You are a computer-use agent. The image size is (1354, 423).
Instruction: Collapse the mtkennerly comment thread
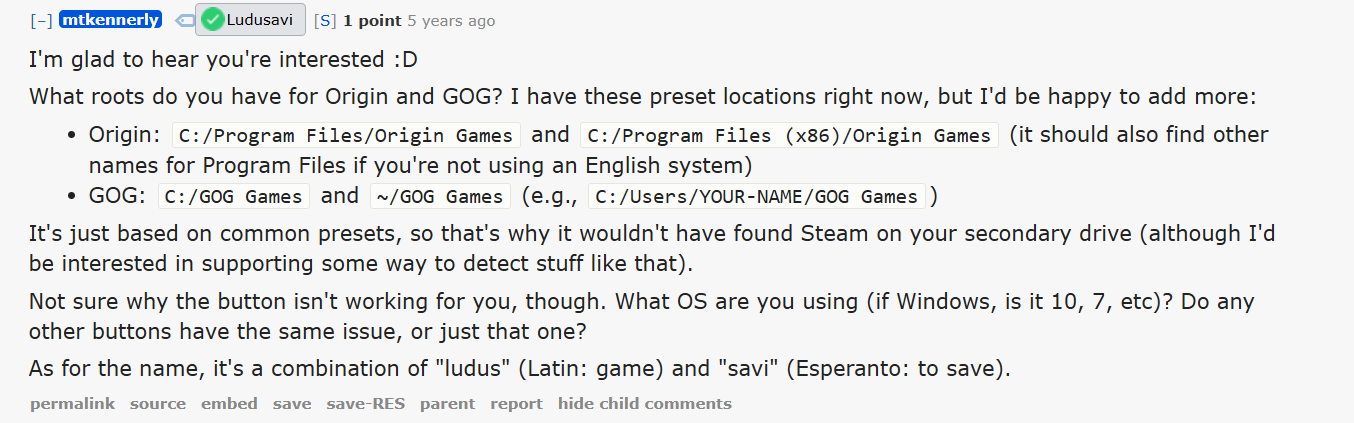(41, 20)
